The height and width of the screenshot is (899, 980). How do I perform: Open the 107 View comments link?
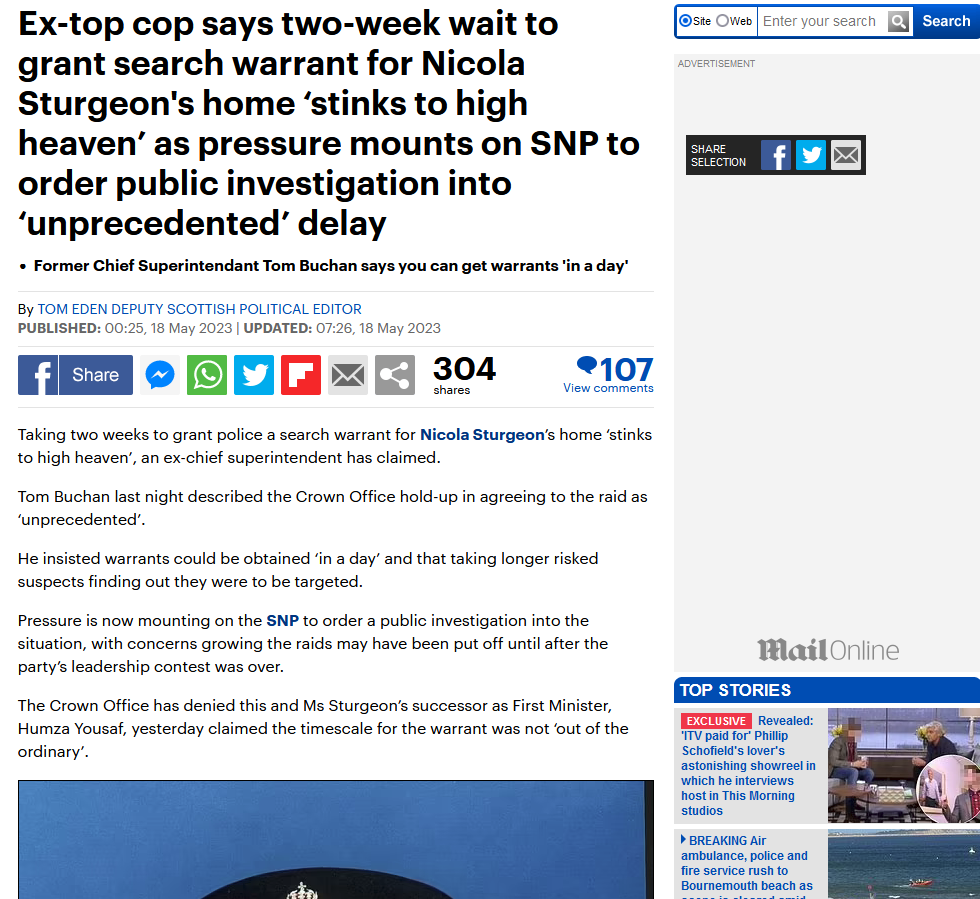click(608, 374)
